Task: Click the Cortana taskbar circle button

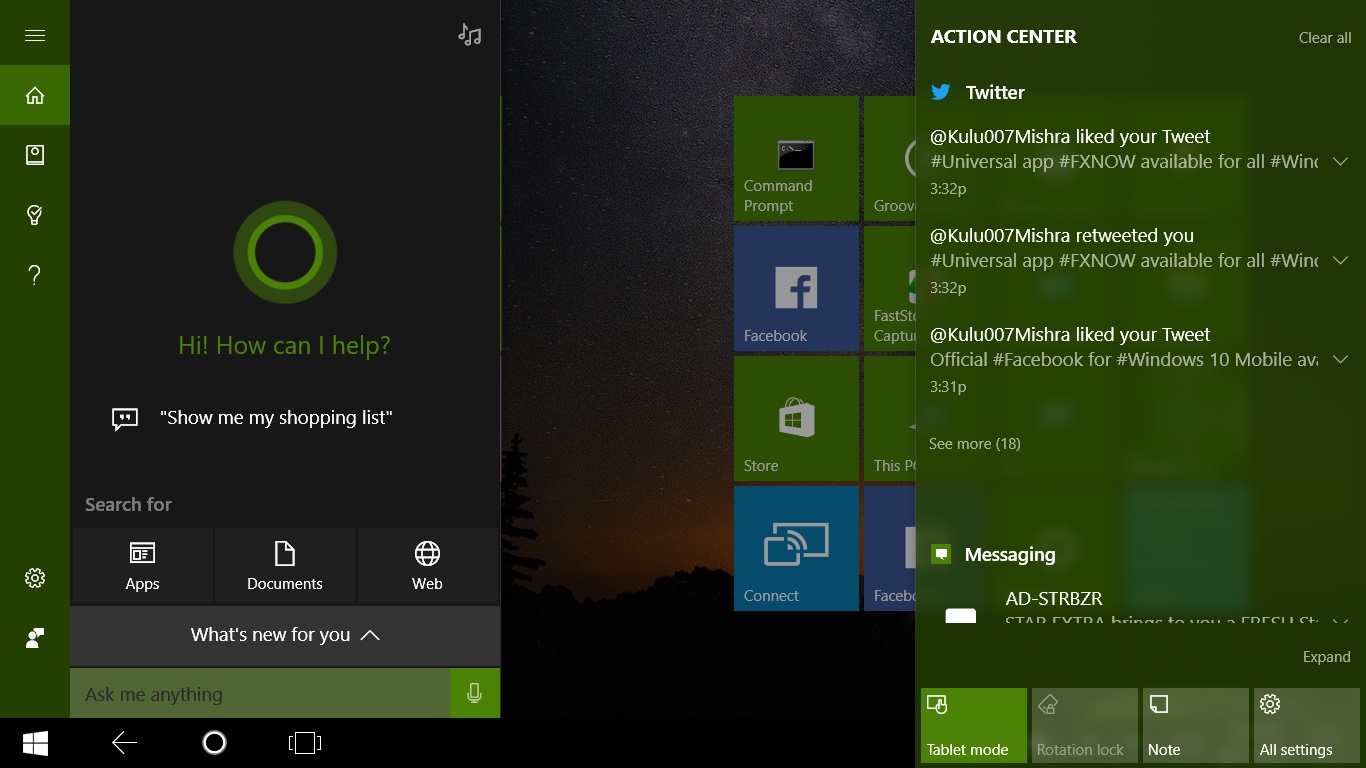Action: click(214, 743)
